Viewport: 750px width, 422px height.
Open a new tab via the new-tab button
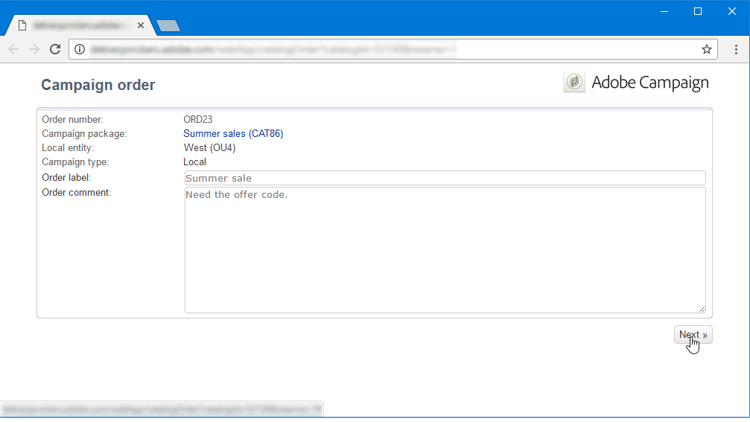tap(168, 25)
